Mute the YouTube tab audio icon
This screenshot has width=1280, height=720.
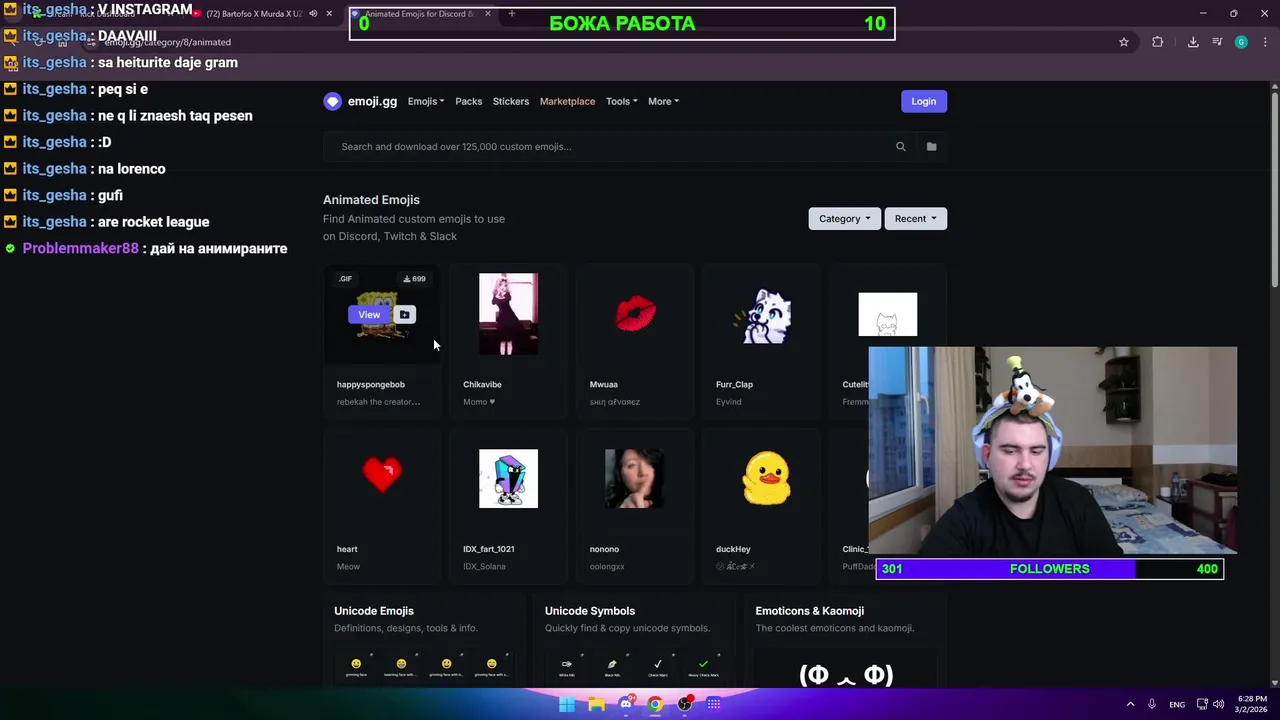(313, 14)
